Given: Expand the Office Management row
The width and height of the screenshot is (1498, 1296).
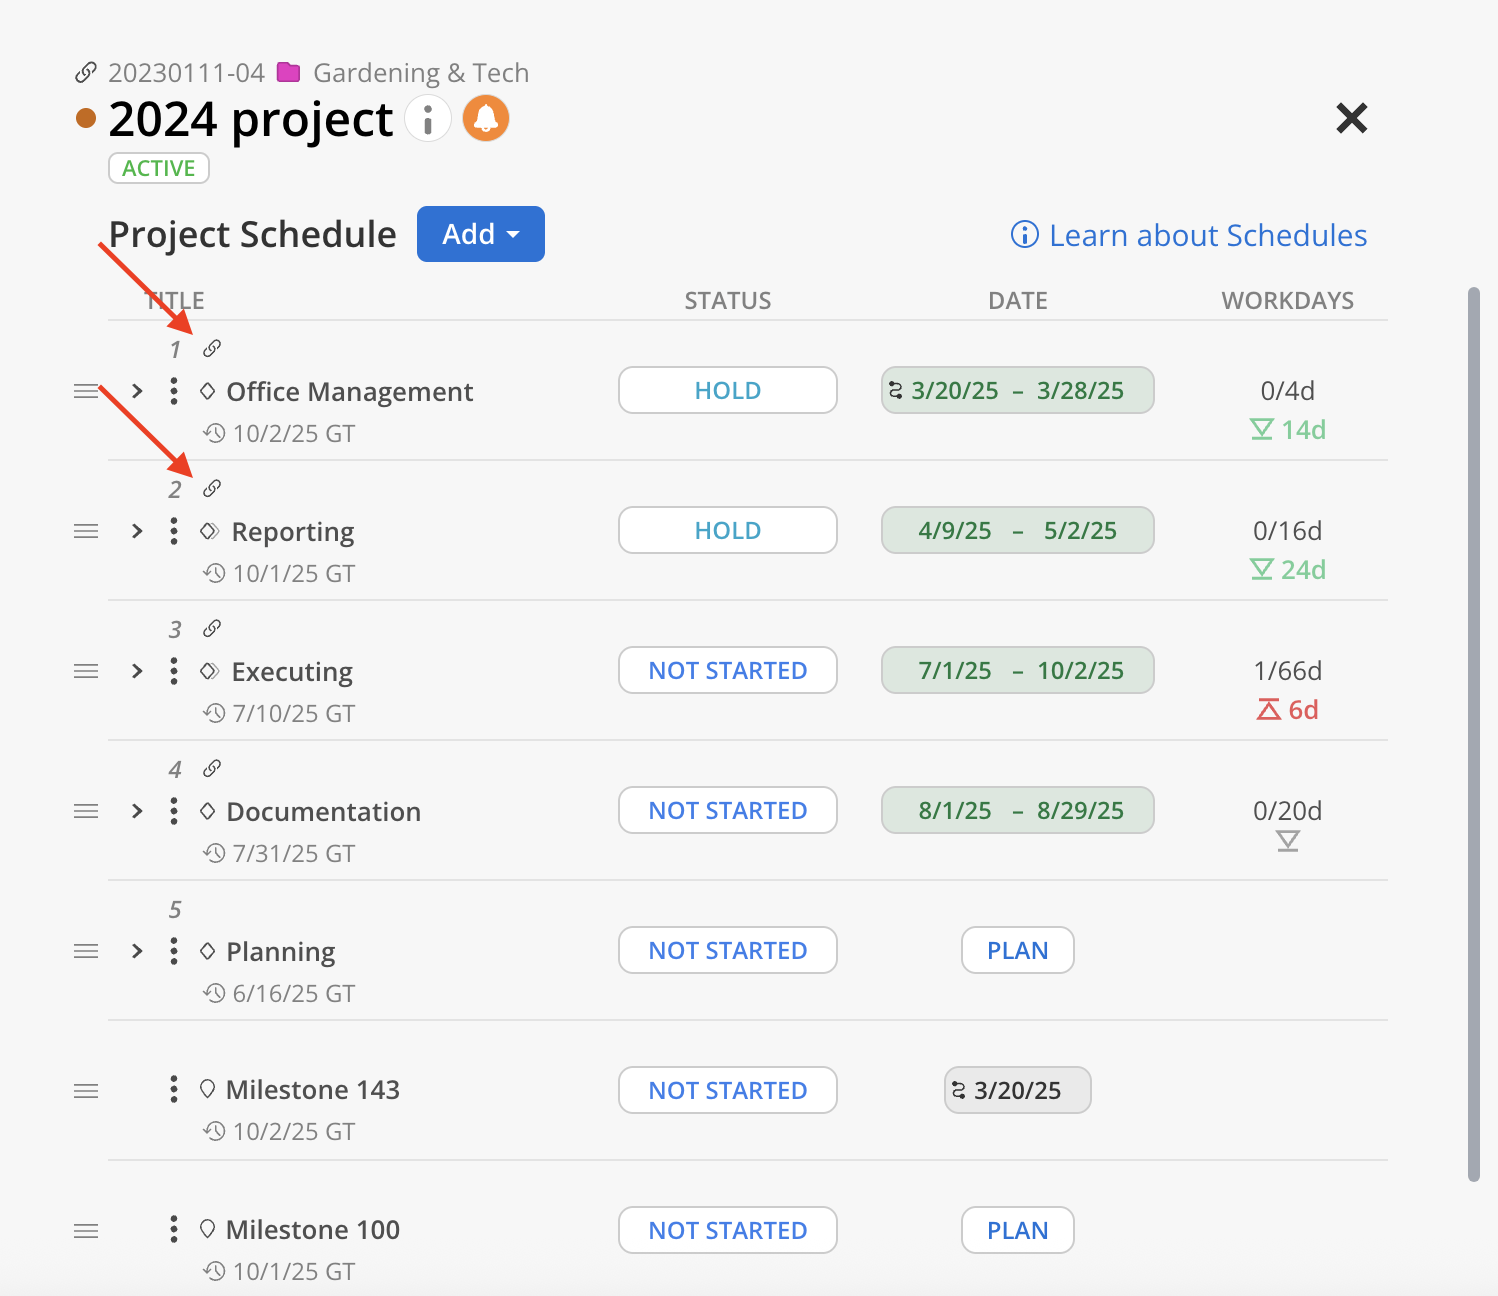Looking at the screenshot, I should pyautogui.click(x=138, y=391).
